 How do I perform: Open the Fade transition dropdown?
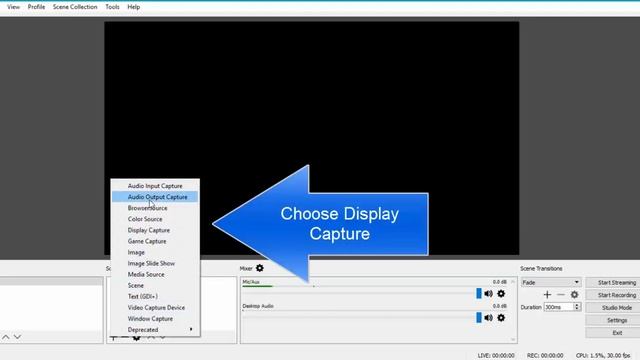click(551, 282)
